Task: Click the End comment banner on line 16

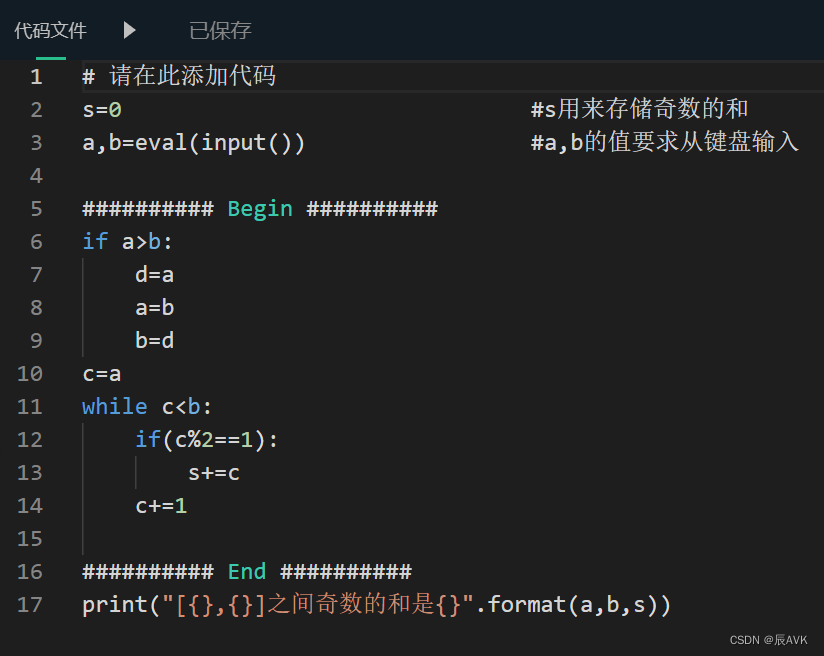Action: (246, 571)
